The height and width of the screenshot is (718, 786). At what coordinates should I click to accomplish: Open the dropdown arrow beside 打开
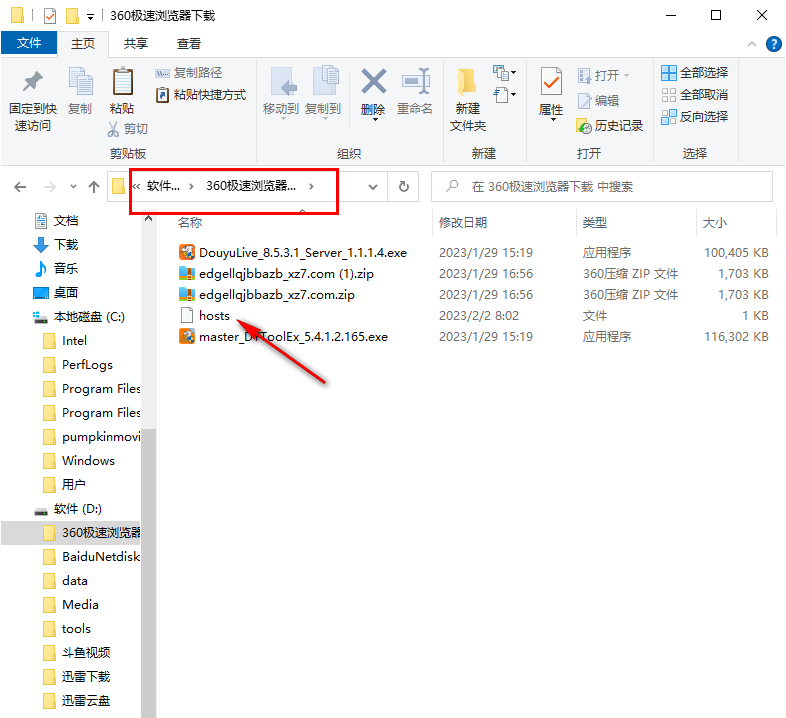[x=626, y=76]
